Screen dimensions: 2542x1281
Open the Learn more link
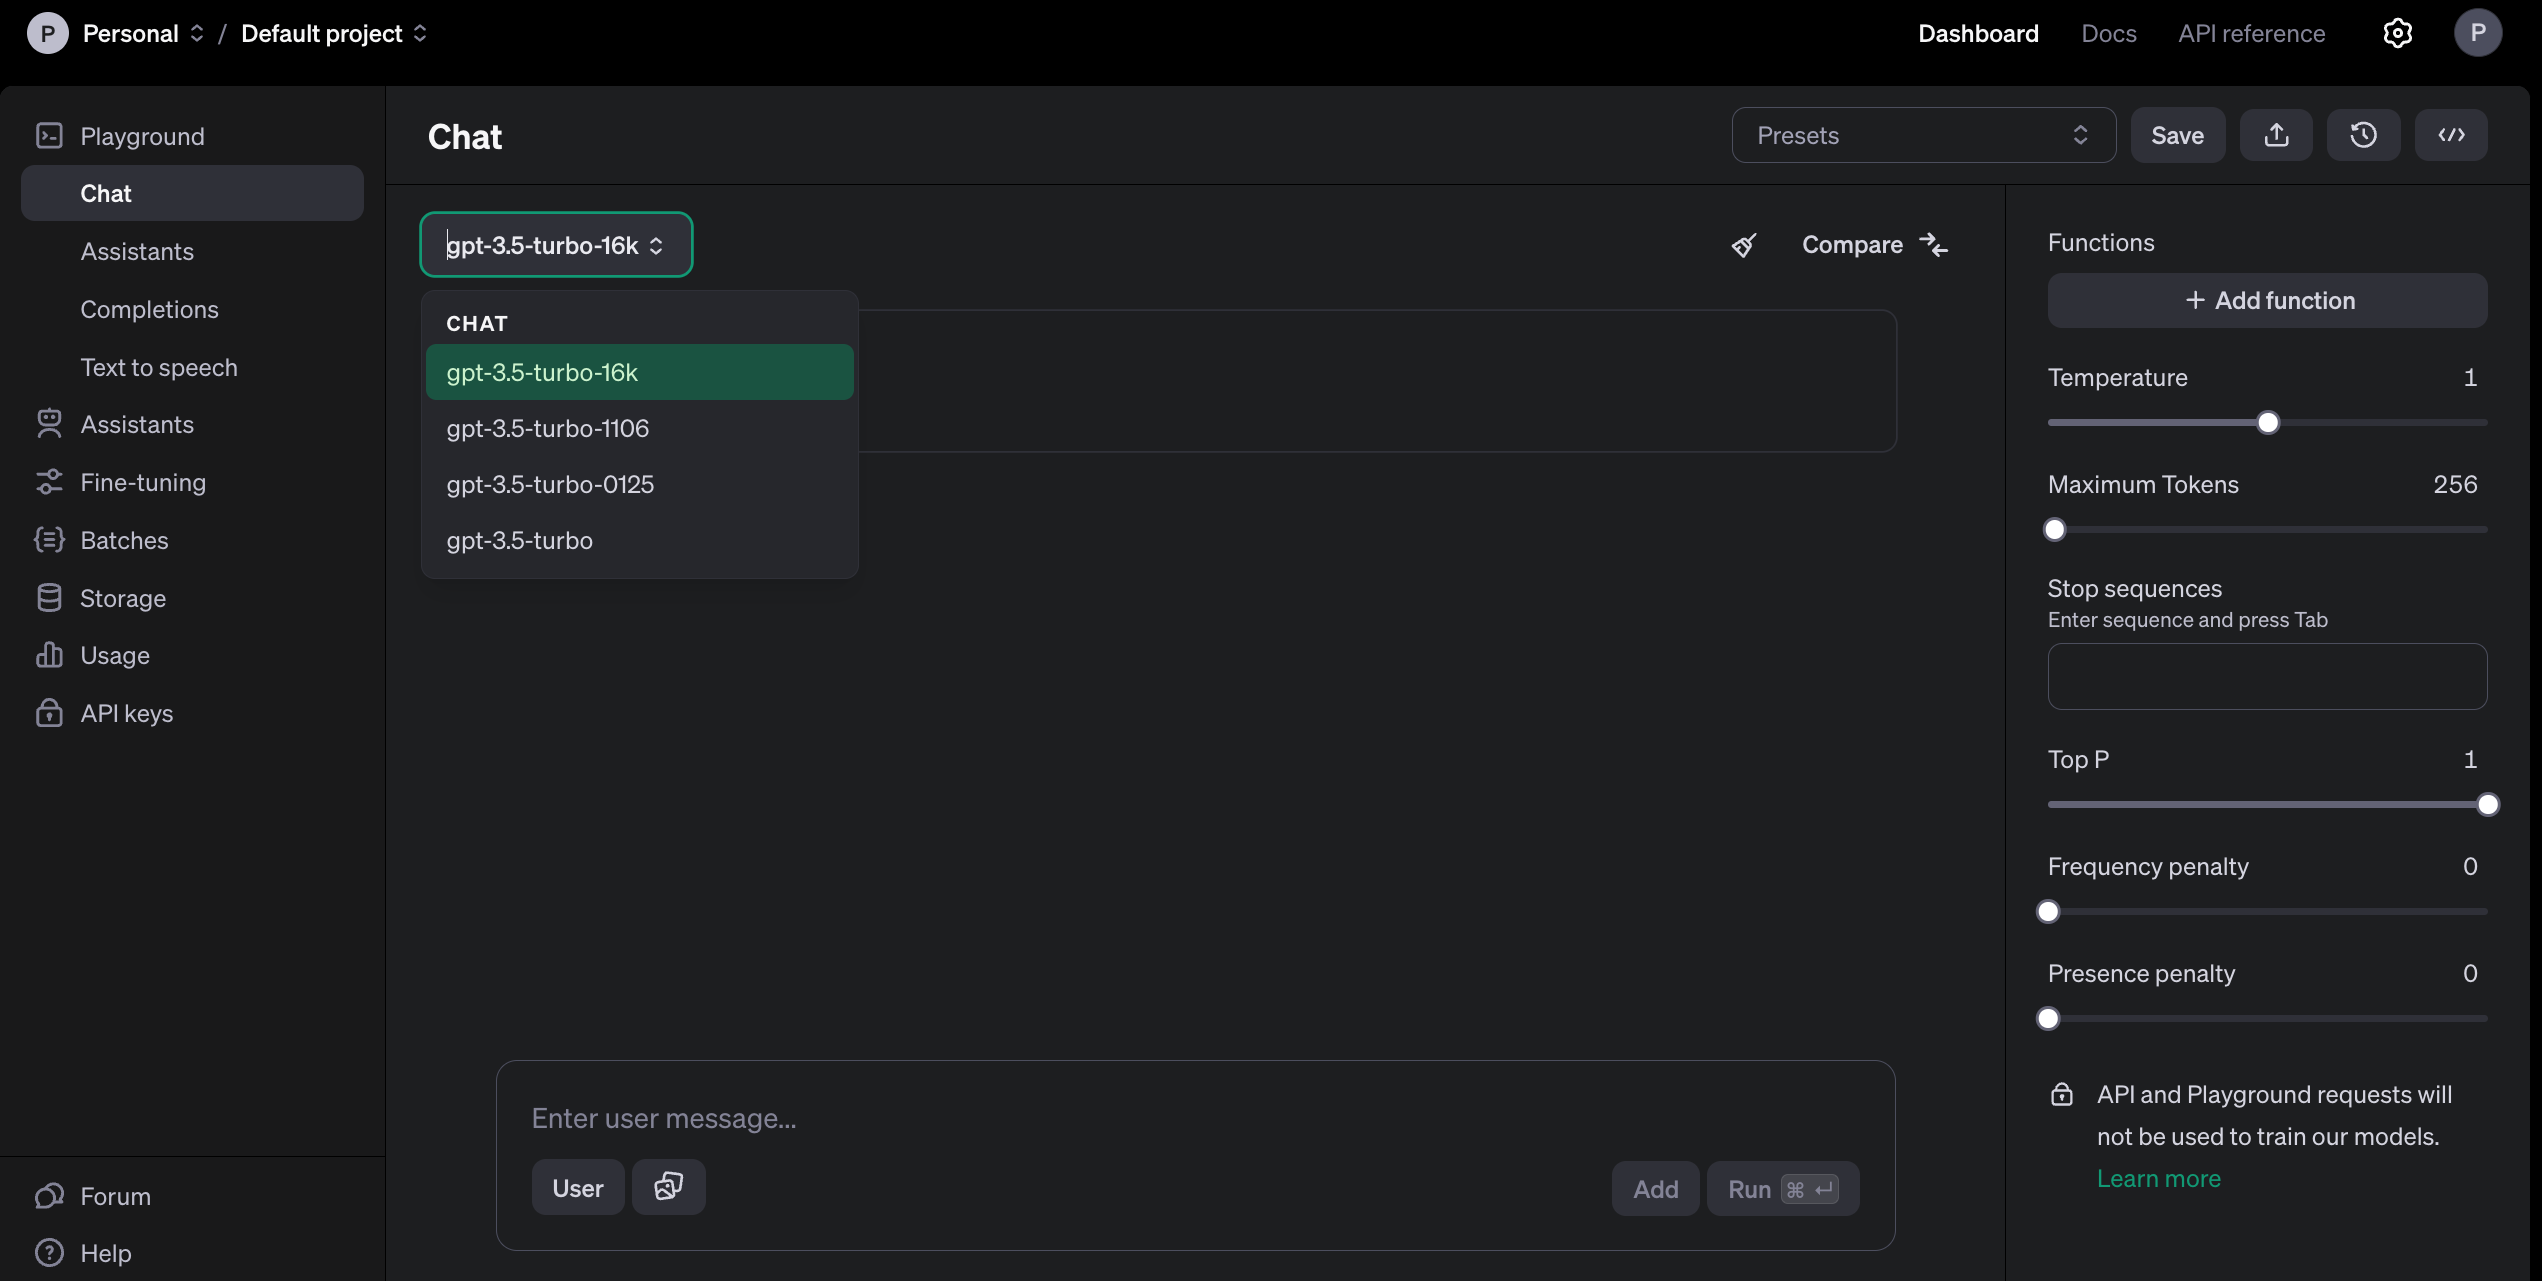click(x=2158, y=1179)
